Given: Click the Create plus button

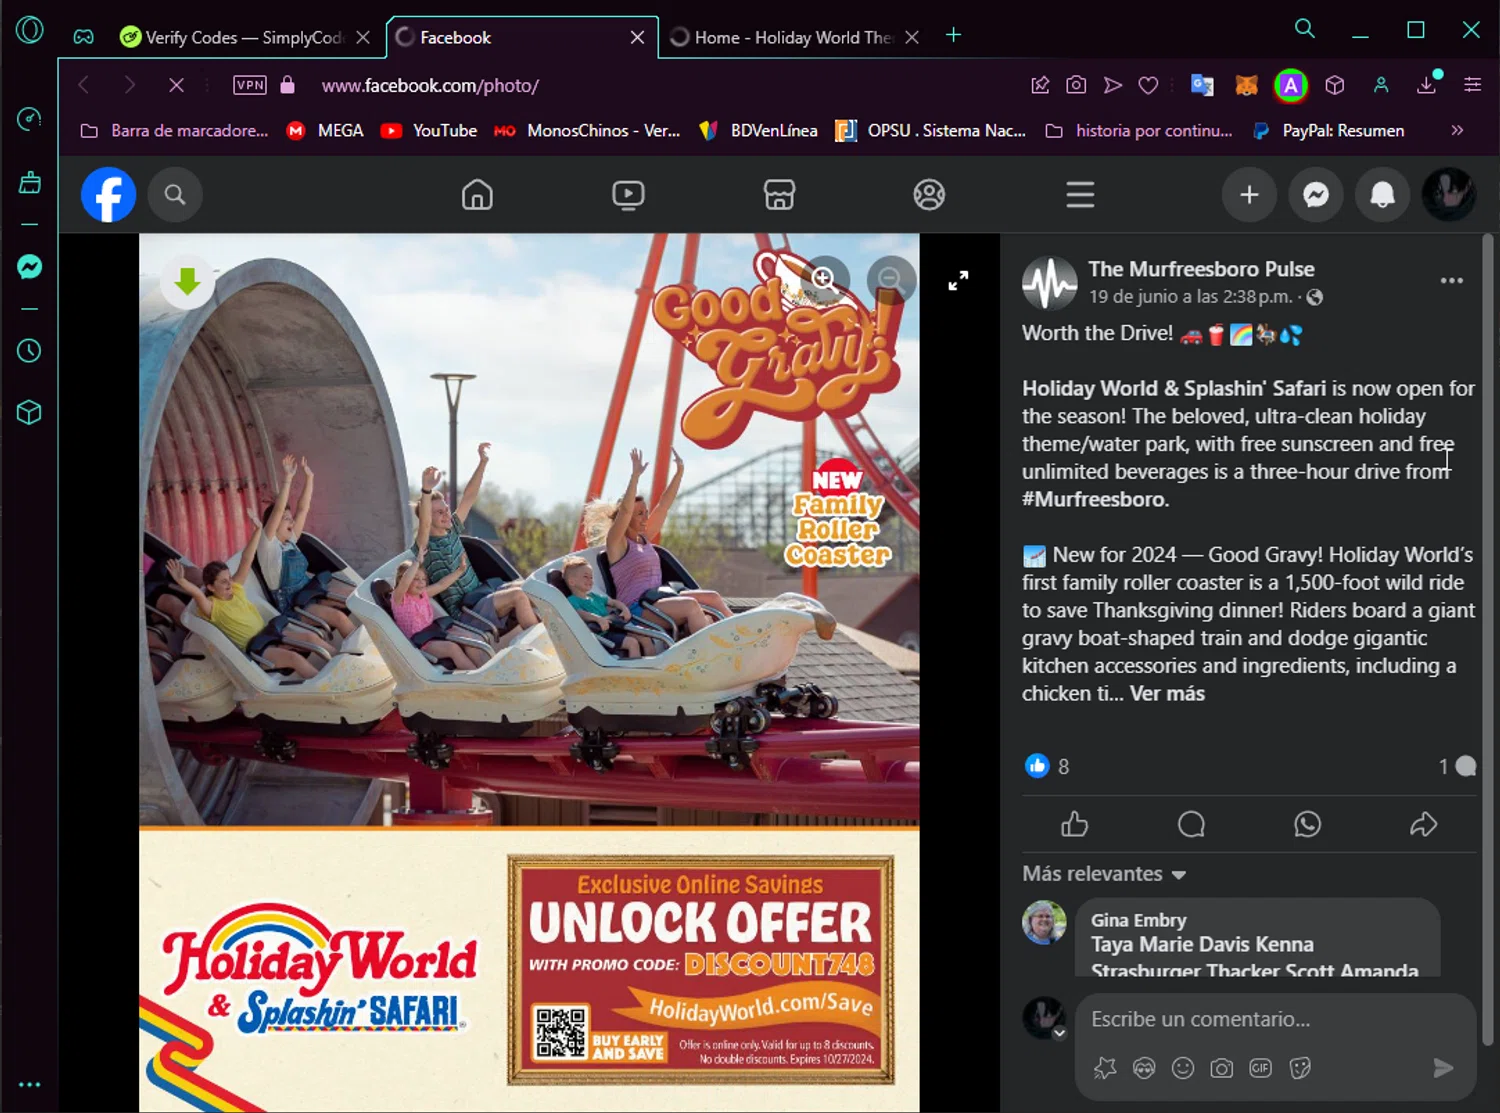Looking at the screenshot, I should point(1249,195).
